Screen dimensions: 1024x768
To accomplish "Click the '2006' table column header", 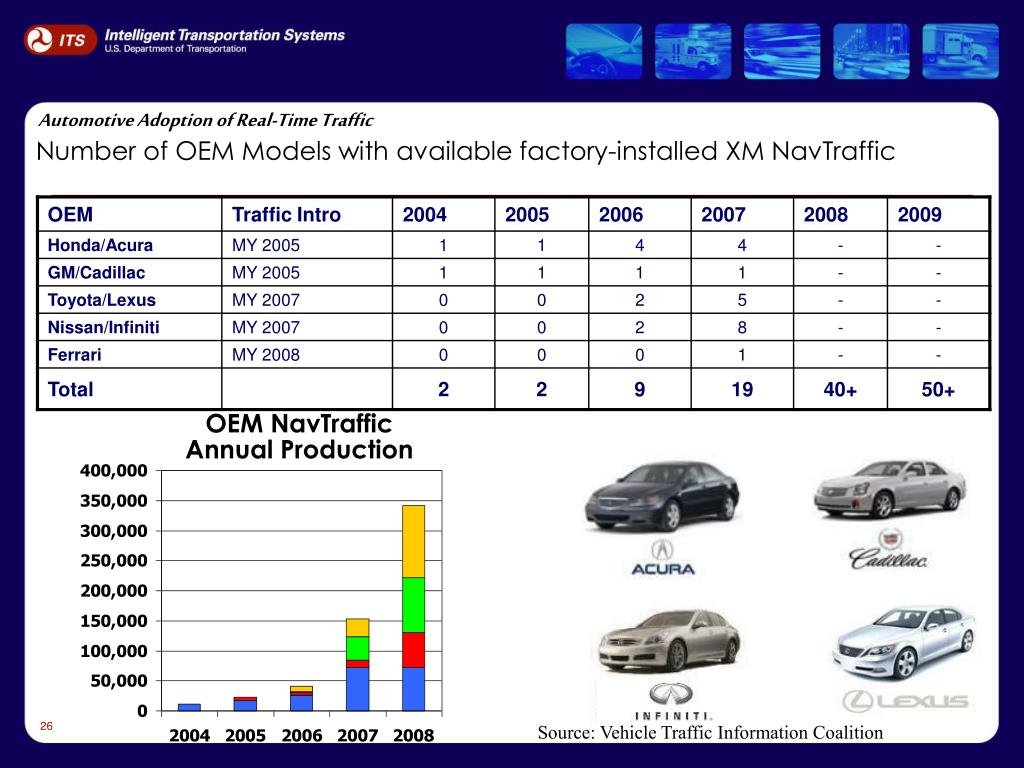I will (621, 215).
